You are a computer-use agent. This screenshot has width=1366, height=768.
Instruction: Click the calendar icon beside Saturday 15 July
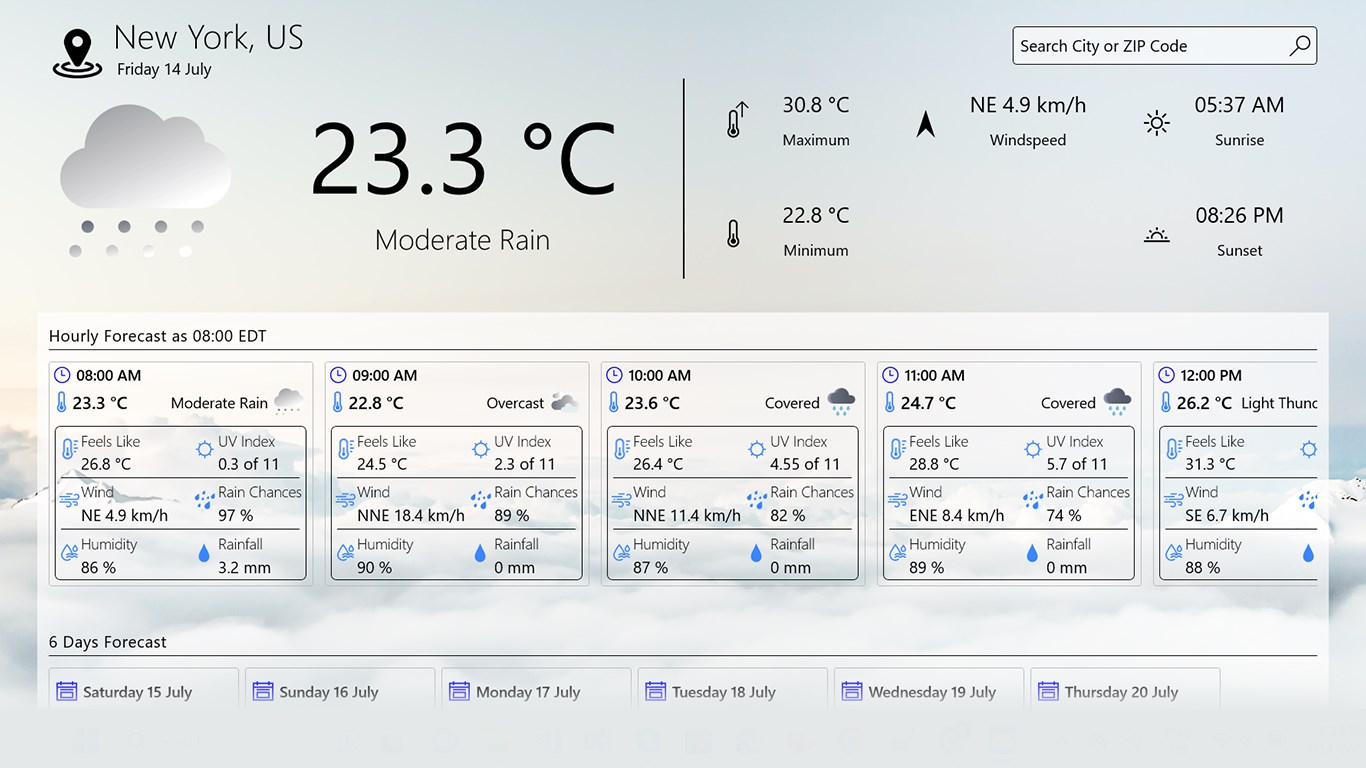click(x=66, y=690)
